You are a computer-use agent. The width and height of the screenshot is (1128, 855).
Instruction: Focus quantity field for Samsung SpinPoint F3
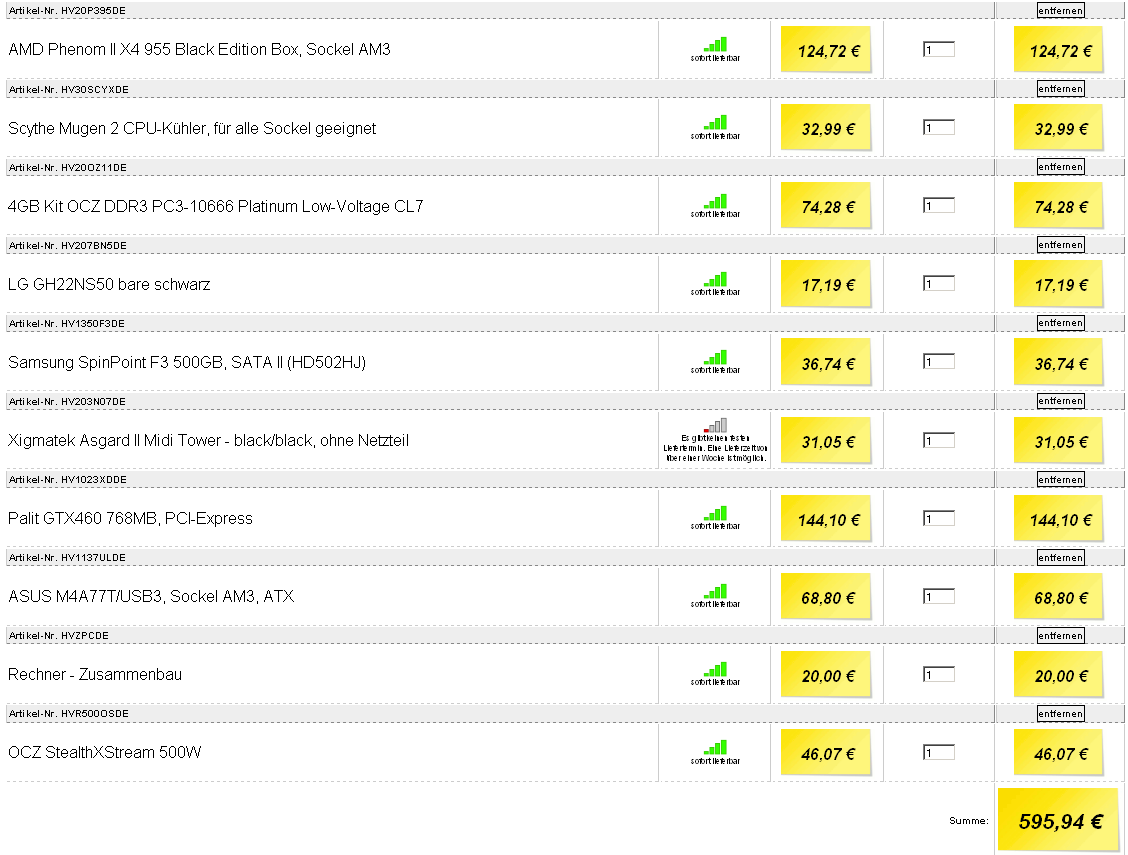coord(939,362)
